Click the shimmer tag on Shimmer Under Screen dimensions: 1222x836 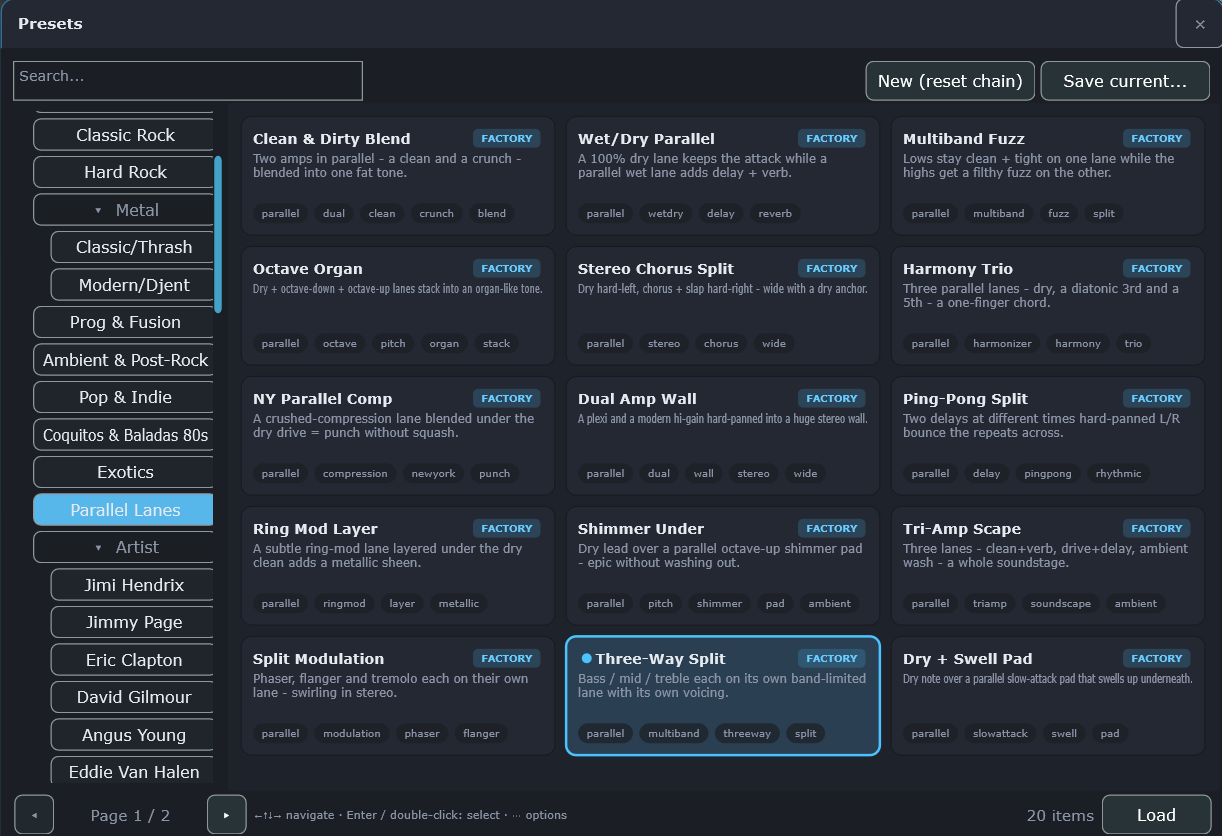(720, 603)
